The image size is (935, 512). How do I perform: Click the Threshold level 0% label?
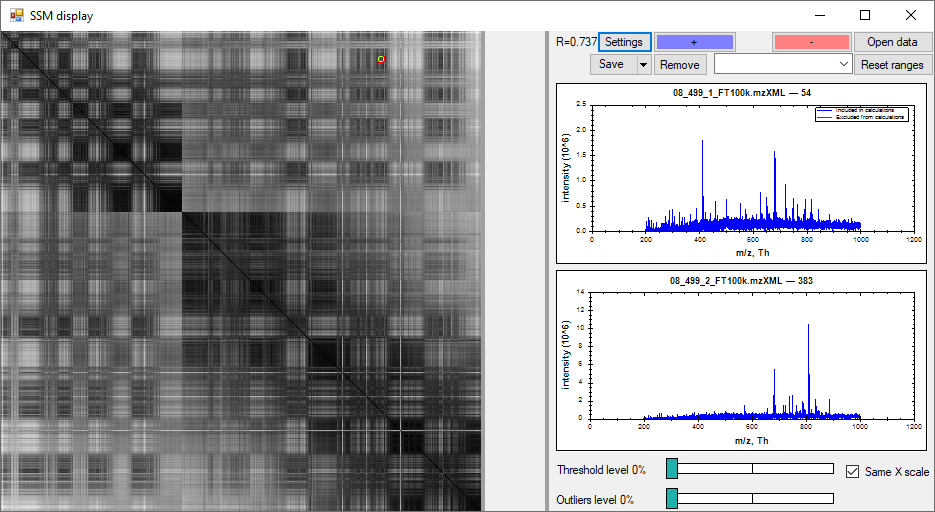click(x=602, y=470)
